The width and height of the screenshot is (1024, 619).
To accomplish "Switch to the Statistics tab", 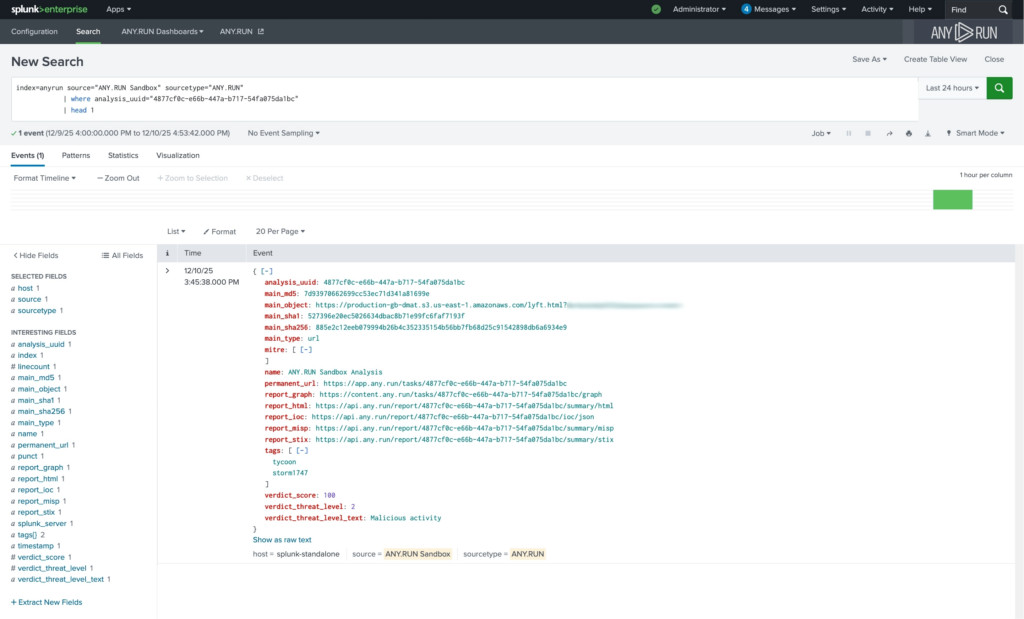I will pos(123,155).
